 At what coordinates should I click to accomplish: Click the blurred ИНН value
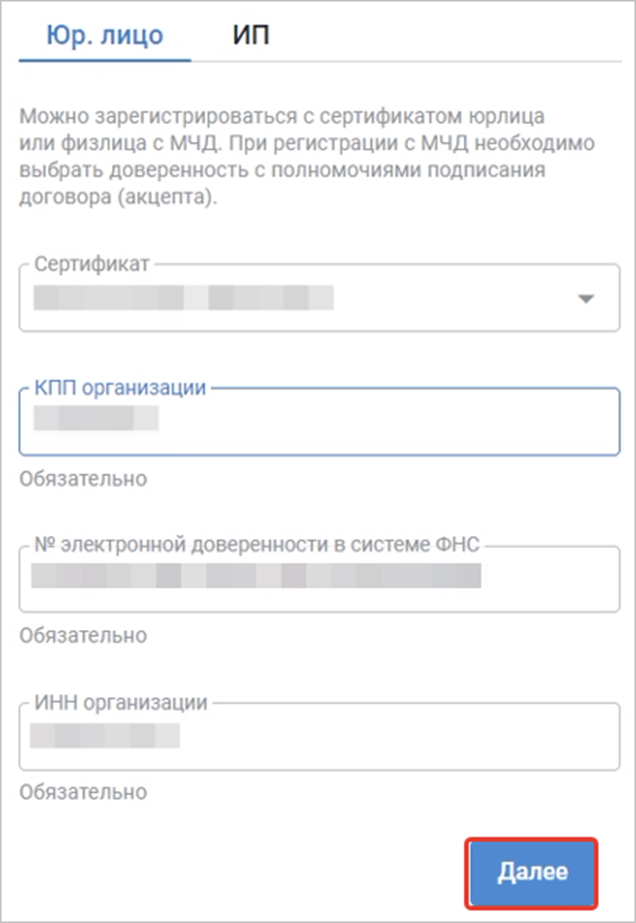[104, 737]
